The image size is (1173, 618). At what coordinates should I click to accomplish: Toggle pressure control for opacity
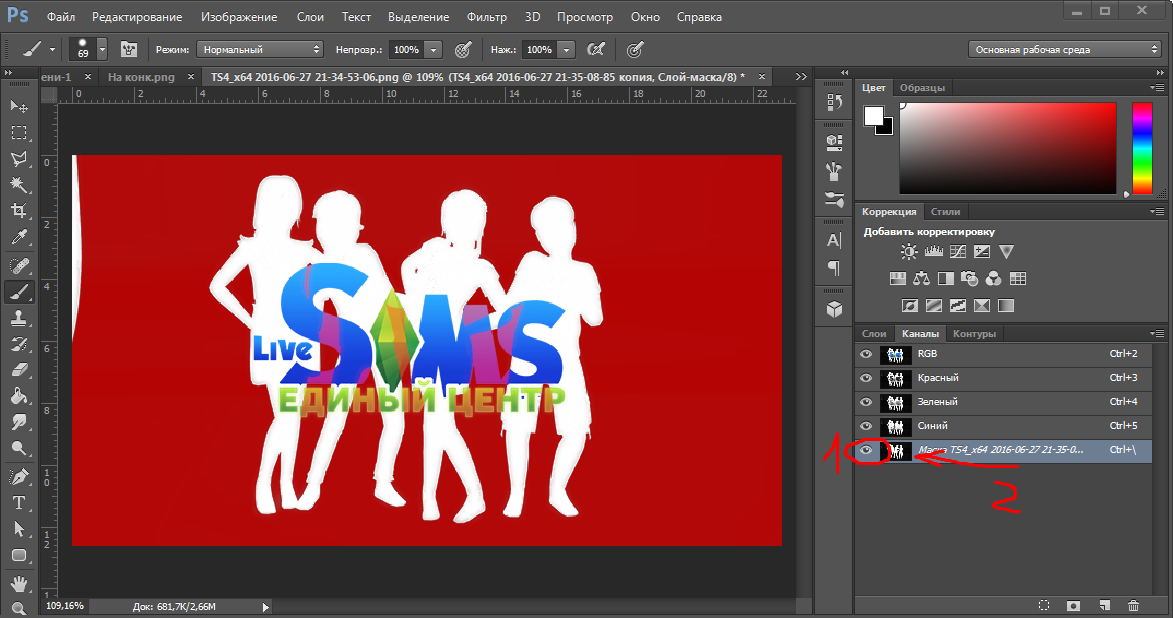[463, 49]
